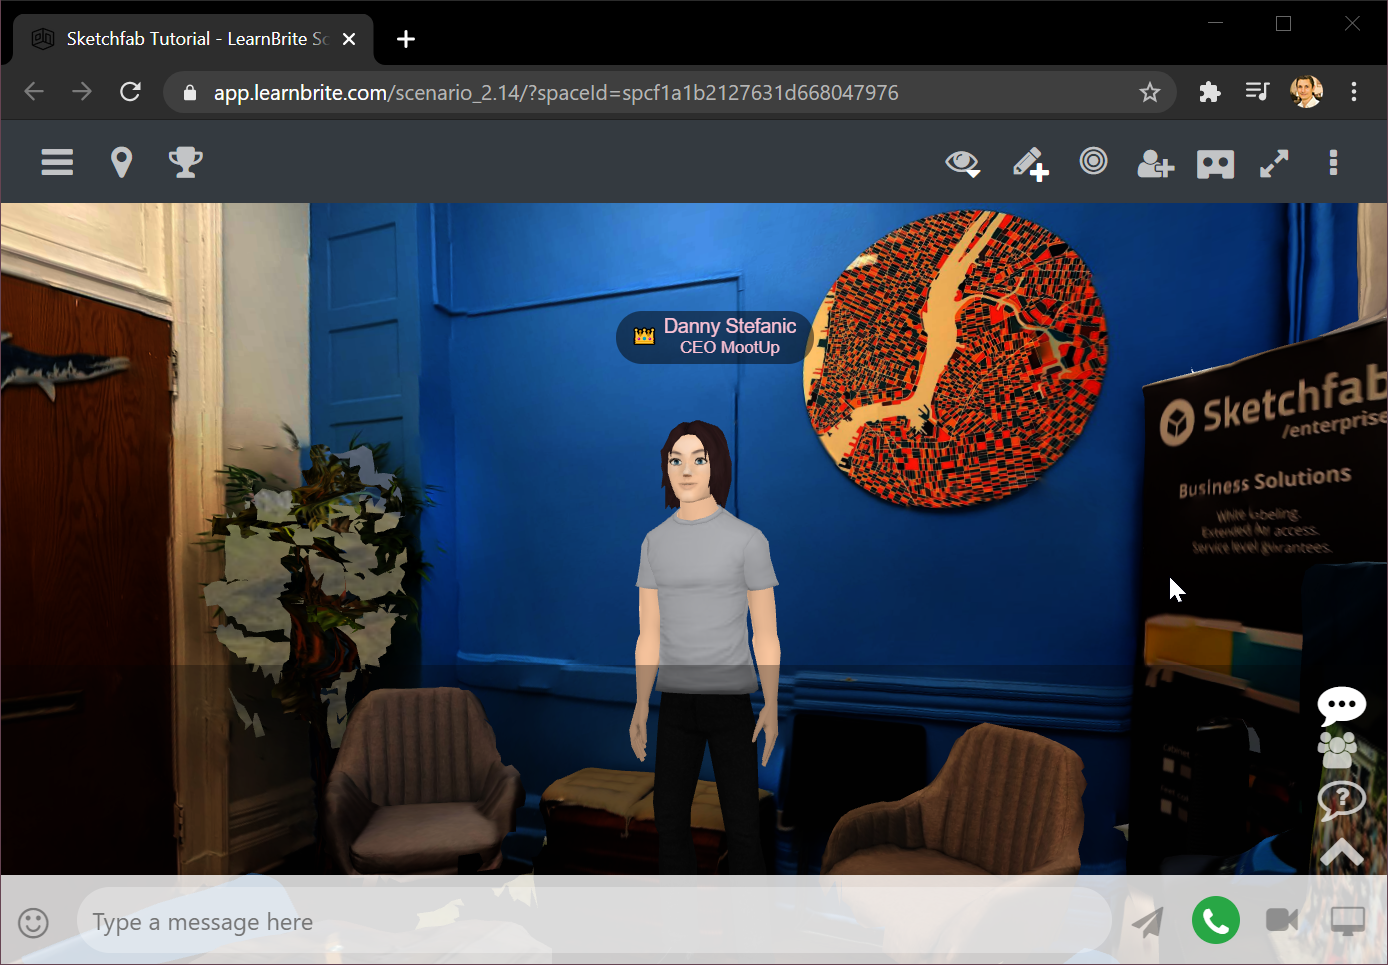
Task: Start a voice call with green phone
Action: coord(1216,920)
